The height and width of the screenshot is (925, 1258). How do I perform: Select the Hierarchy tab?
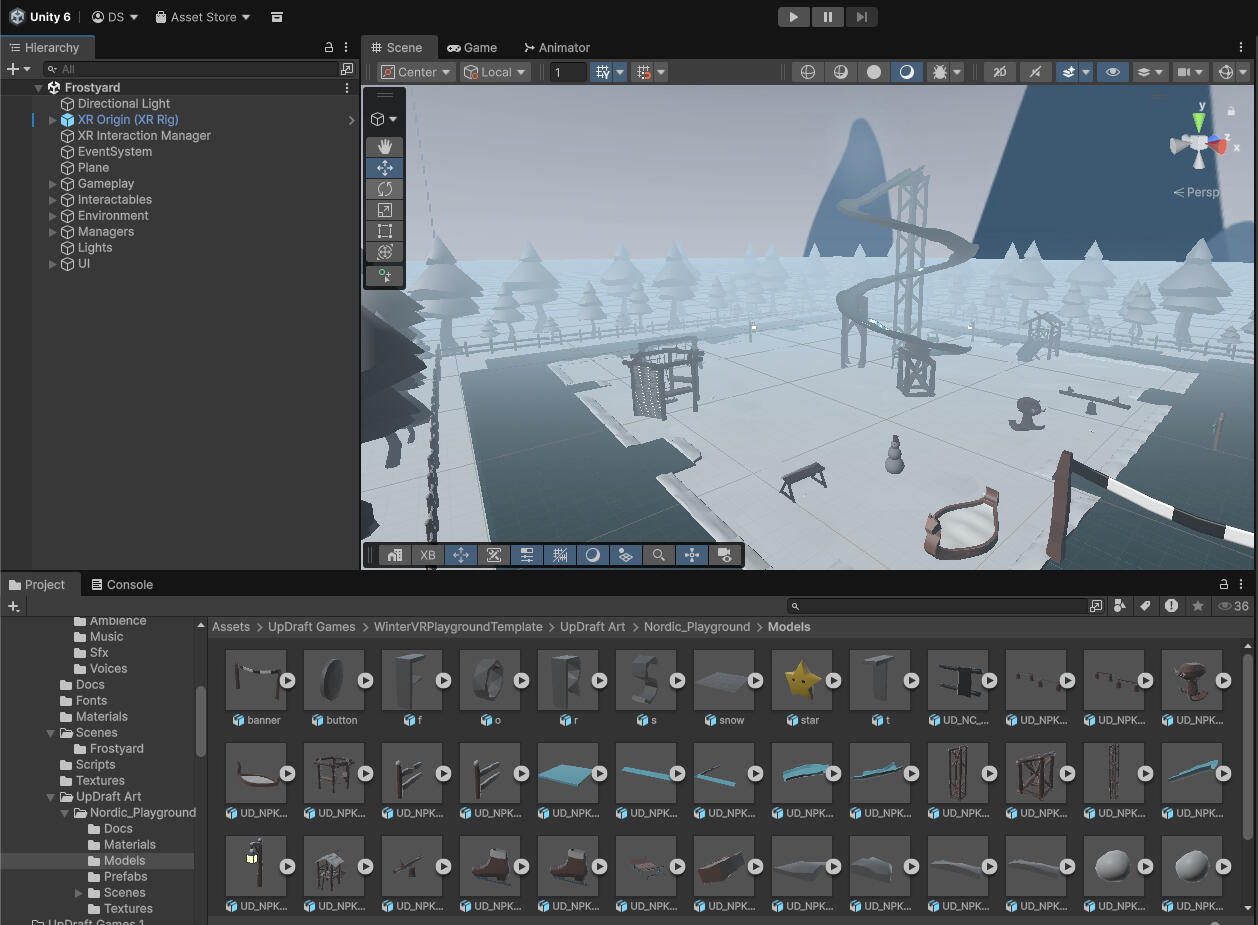pos(47,47)
